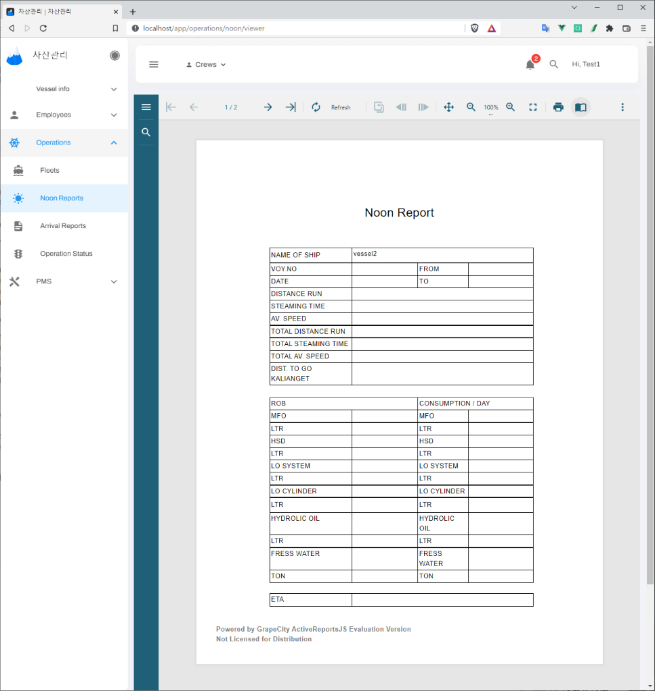Click the app logo in sidebar
The image size is (655, 691).
pos(15,56)
